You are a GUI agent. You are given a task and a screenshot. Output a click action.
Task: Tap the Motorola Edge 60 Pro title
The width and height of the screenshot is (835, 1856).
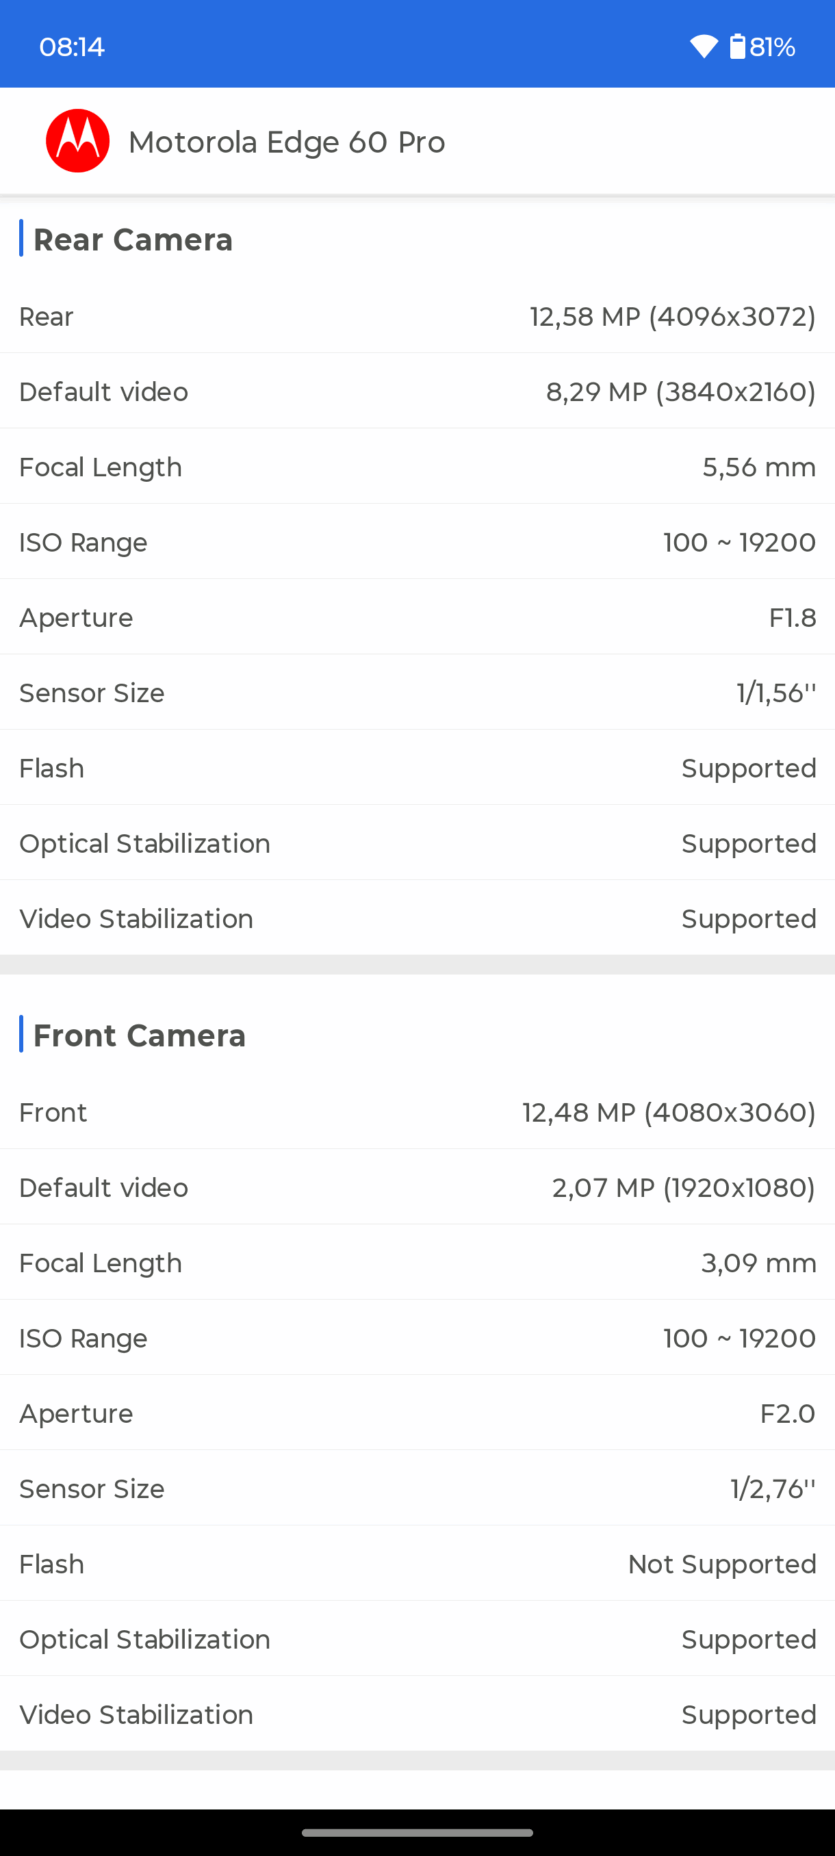pos(286,142)
